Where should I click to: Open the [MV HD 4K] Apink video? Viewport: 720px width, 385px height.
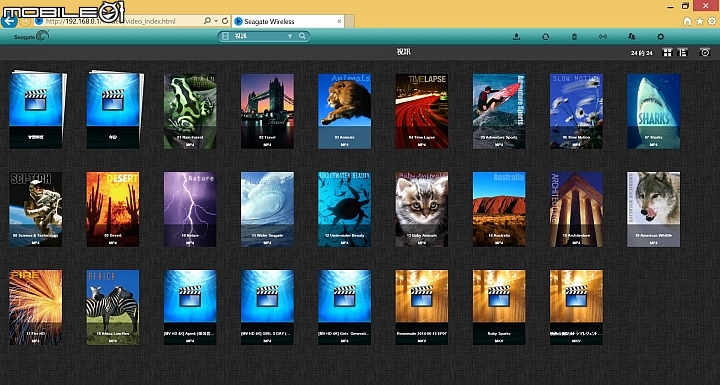190,307
